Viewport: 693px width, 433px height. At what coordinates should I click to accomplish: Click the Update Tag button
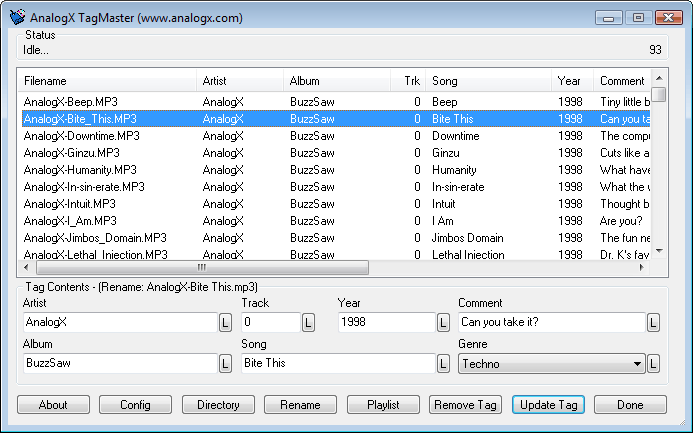[x=548, y=405]
